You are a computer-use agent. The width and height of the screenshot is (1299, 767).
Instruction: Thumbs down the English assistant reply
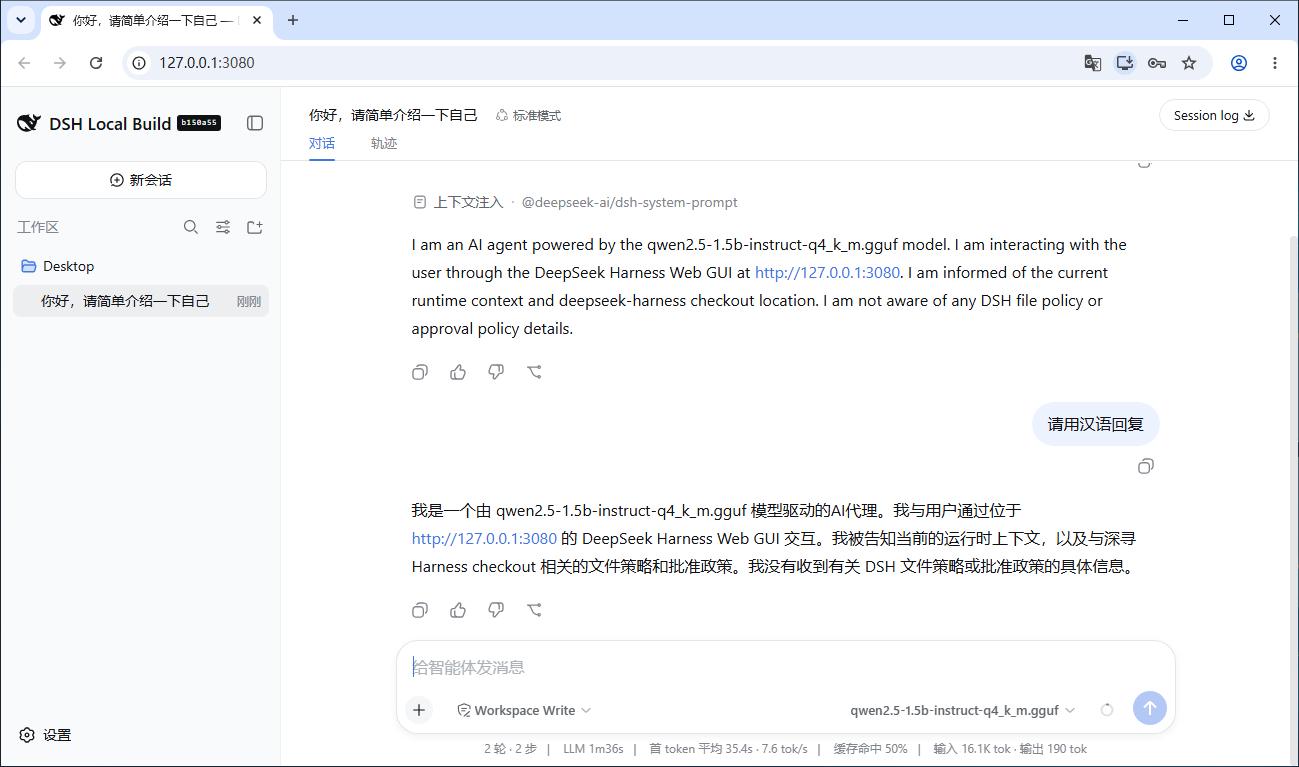coord(496,372)
